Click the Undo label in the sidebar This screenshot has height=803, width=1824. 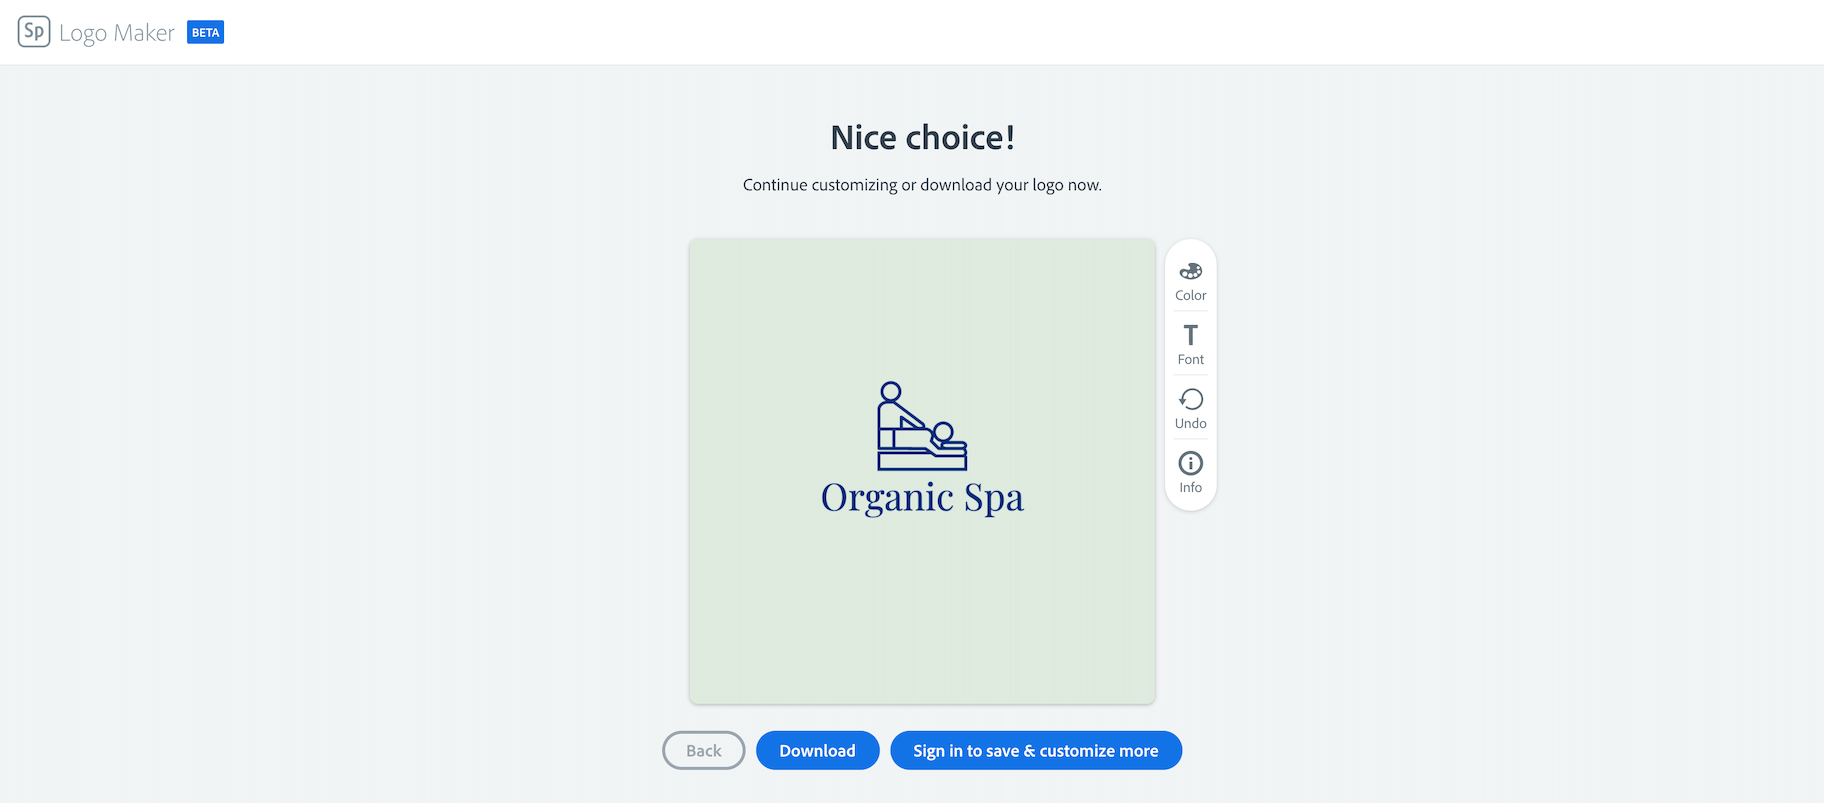click(1190, 423)
